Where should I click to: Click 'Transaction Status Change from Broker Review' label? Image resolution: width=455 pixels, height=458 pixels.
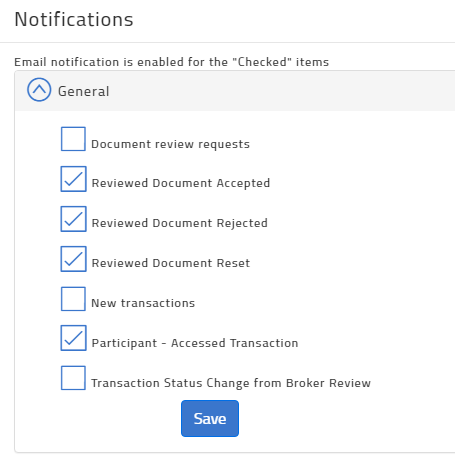pyautogui.click(x=231, y=383)
